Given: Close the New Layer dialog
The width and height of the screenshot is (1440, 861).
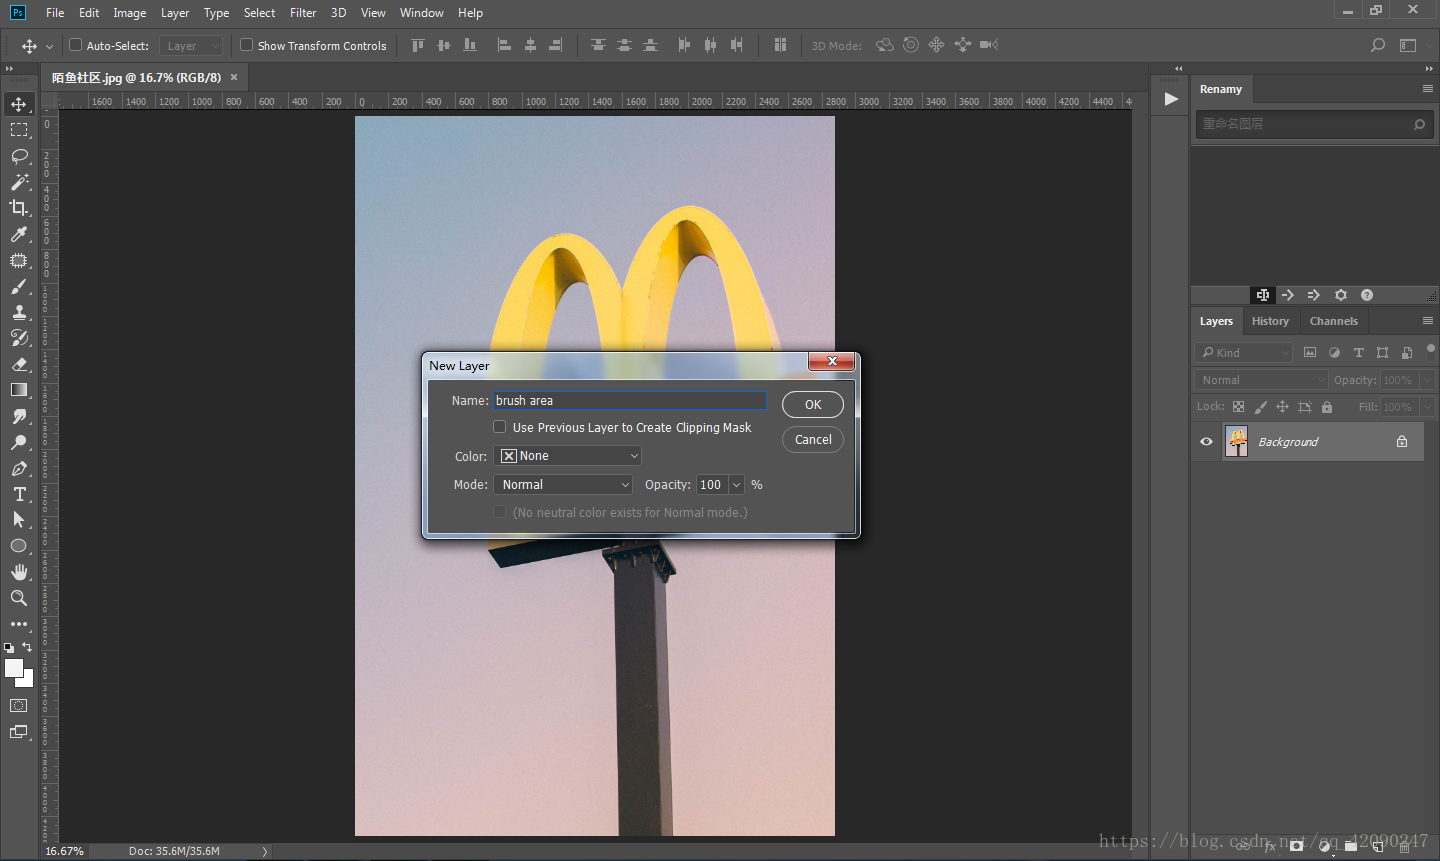Looking at the screenshot, I should [831, 361].
